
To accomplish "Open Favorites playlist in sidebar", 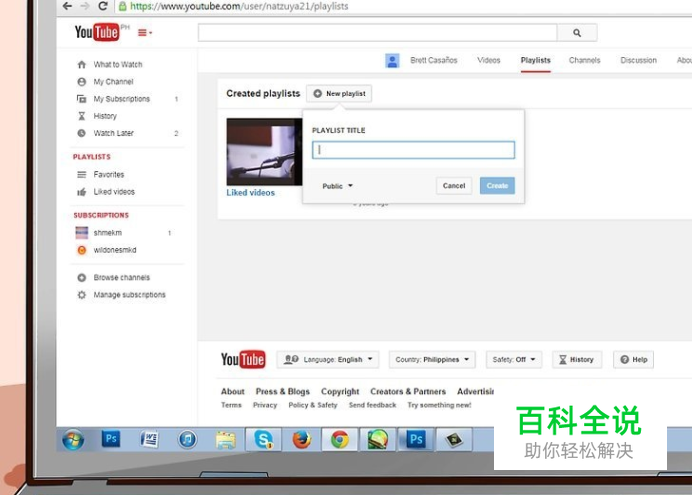I will 109,175.
